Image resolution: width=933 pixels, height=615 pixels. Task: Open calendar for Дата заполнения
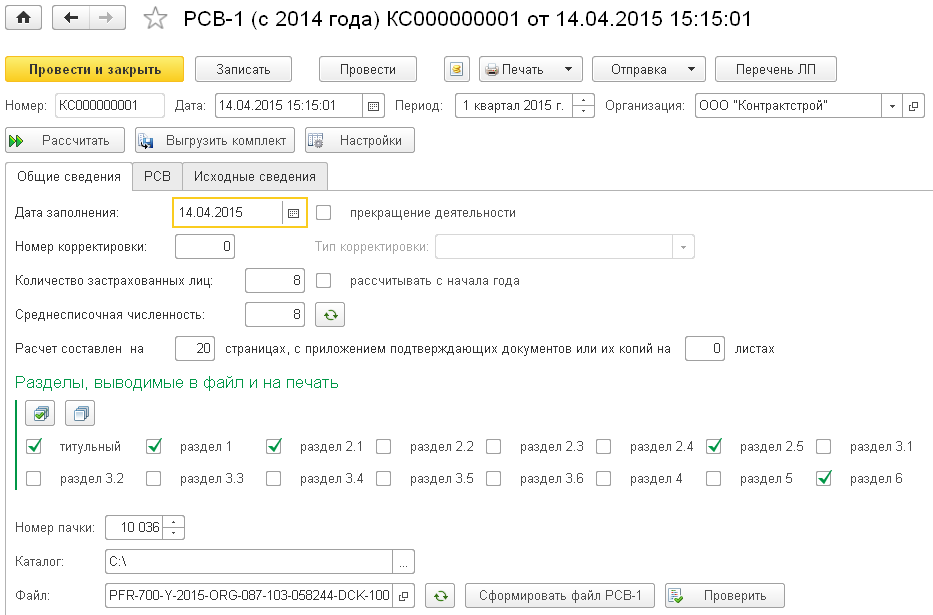tap(293, 213)
